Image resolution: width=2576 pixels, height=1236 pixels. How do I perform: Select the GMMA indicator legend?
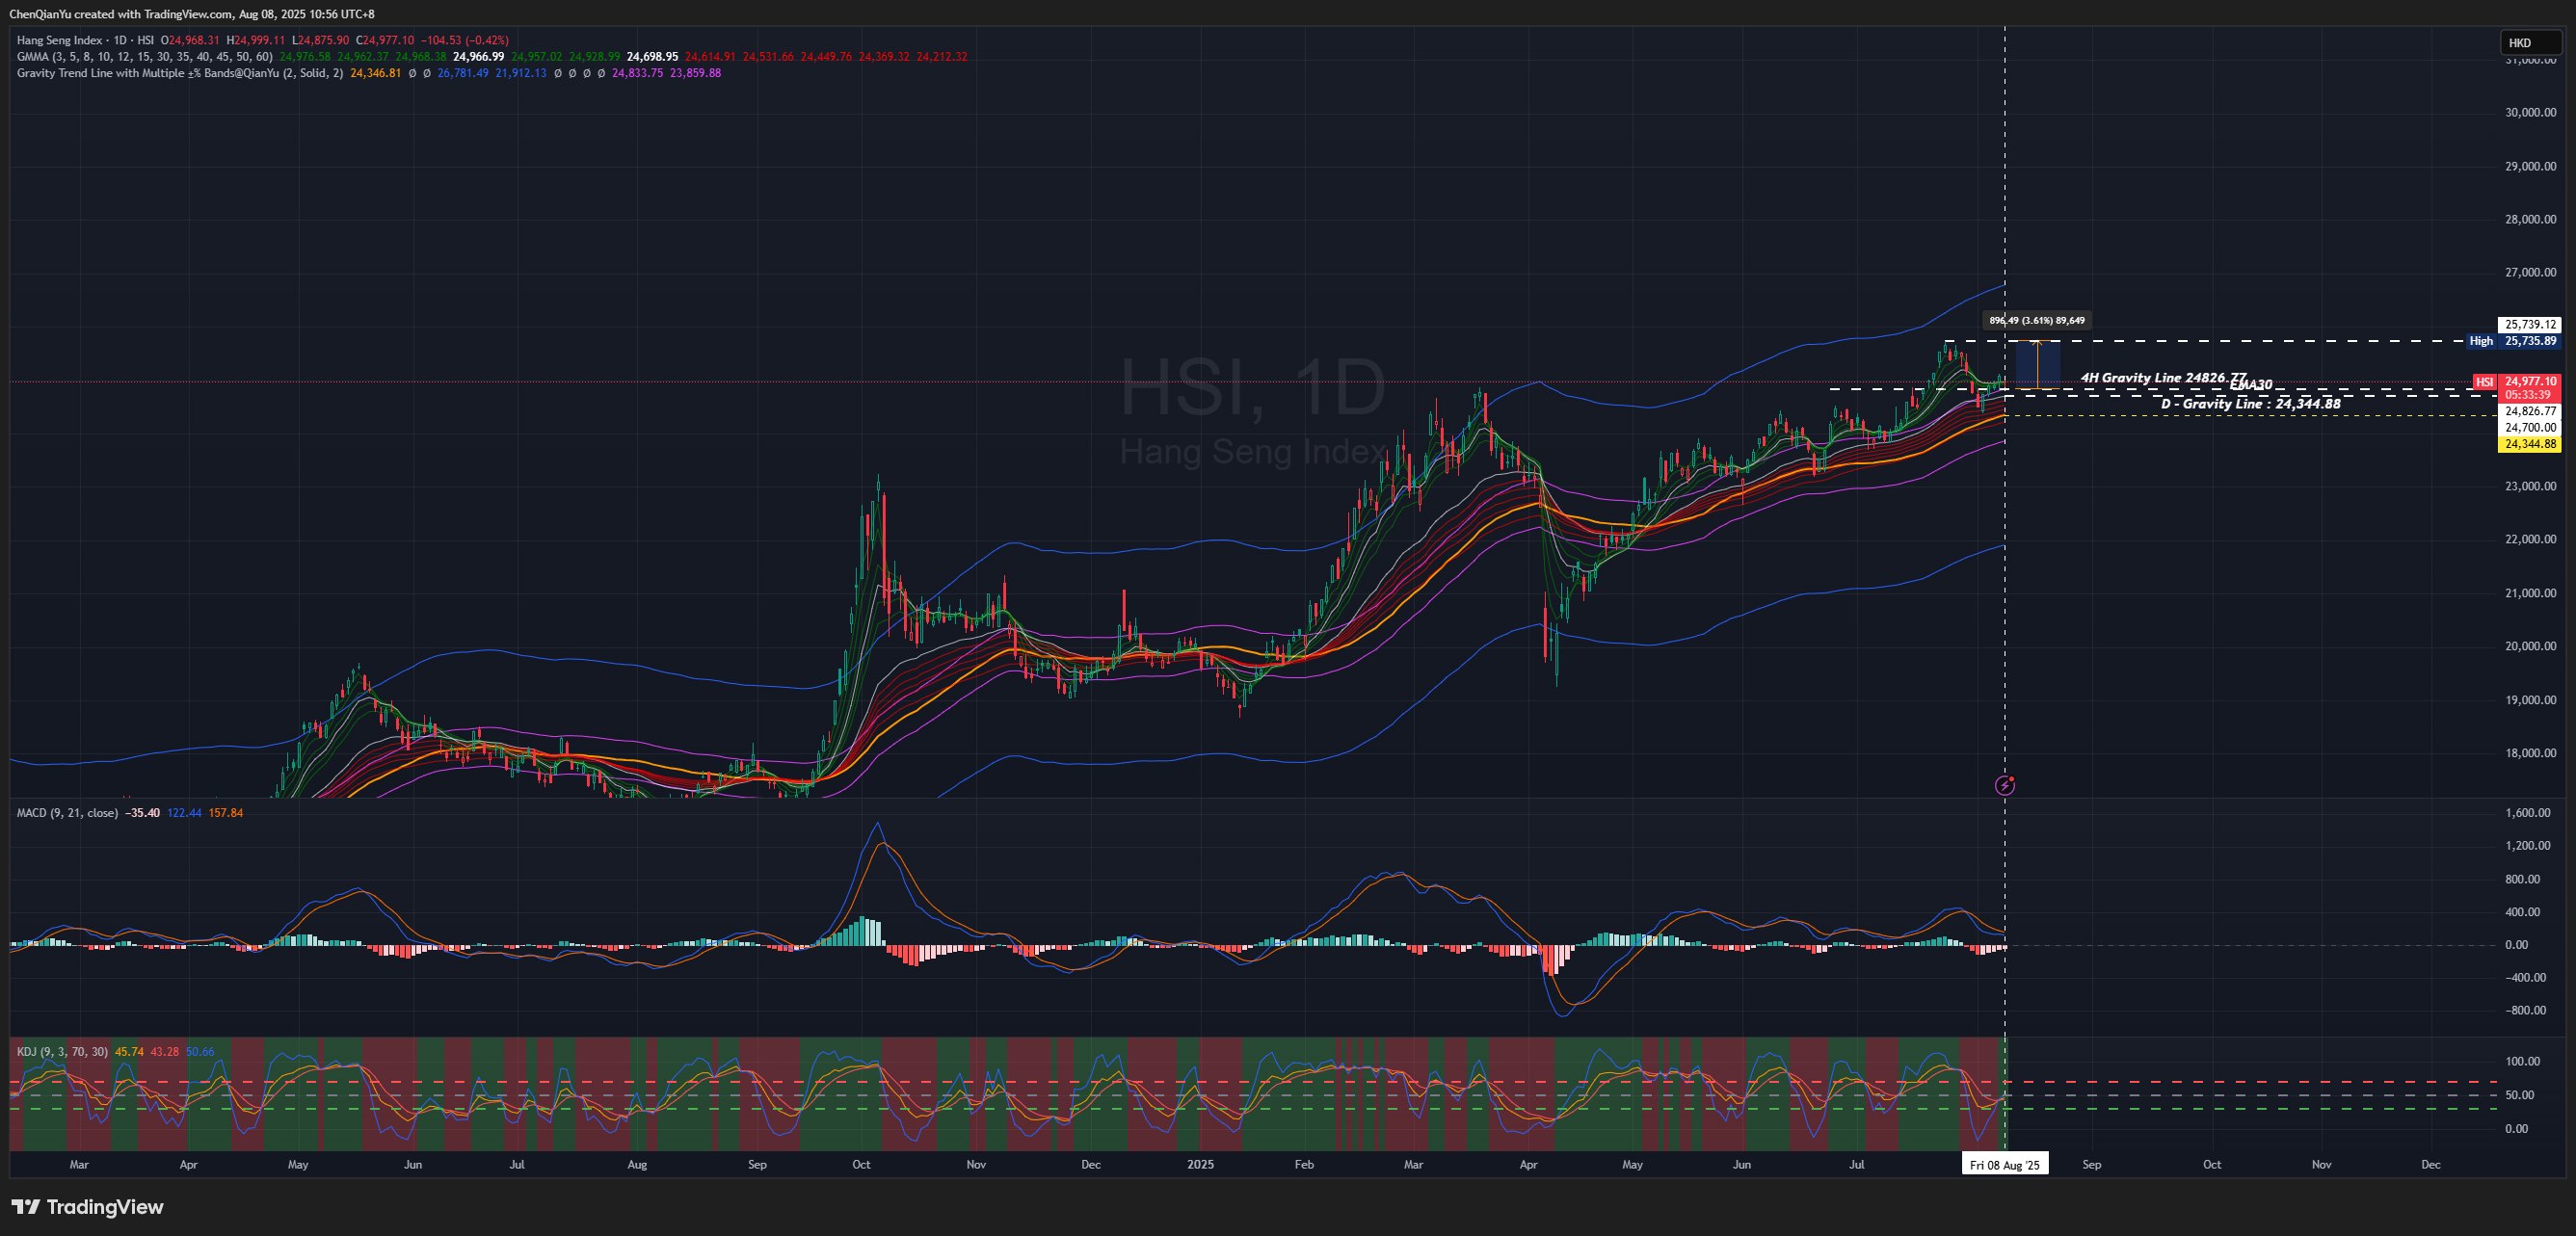click(x=144, y=57)
